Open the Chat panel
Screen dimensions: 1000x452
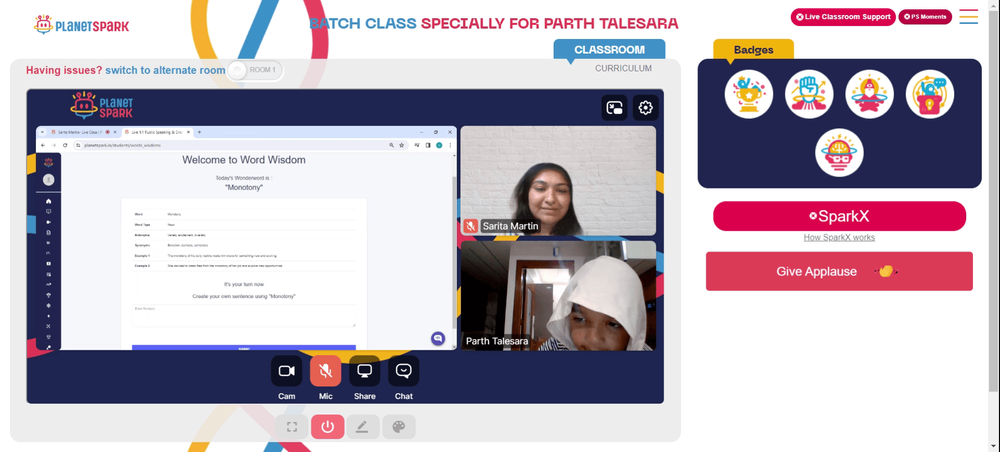coord(404,371)
